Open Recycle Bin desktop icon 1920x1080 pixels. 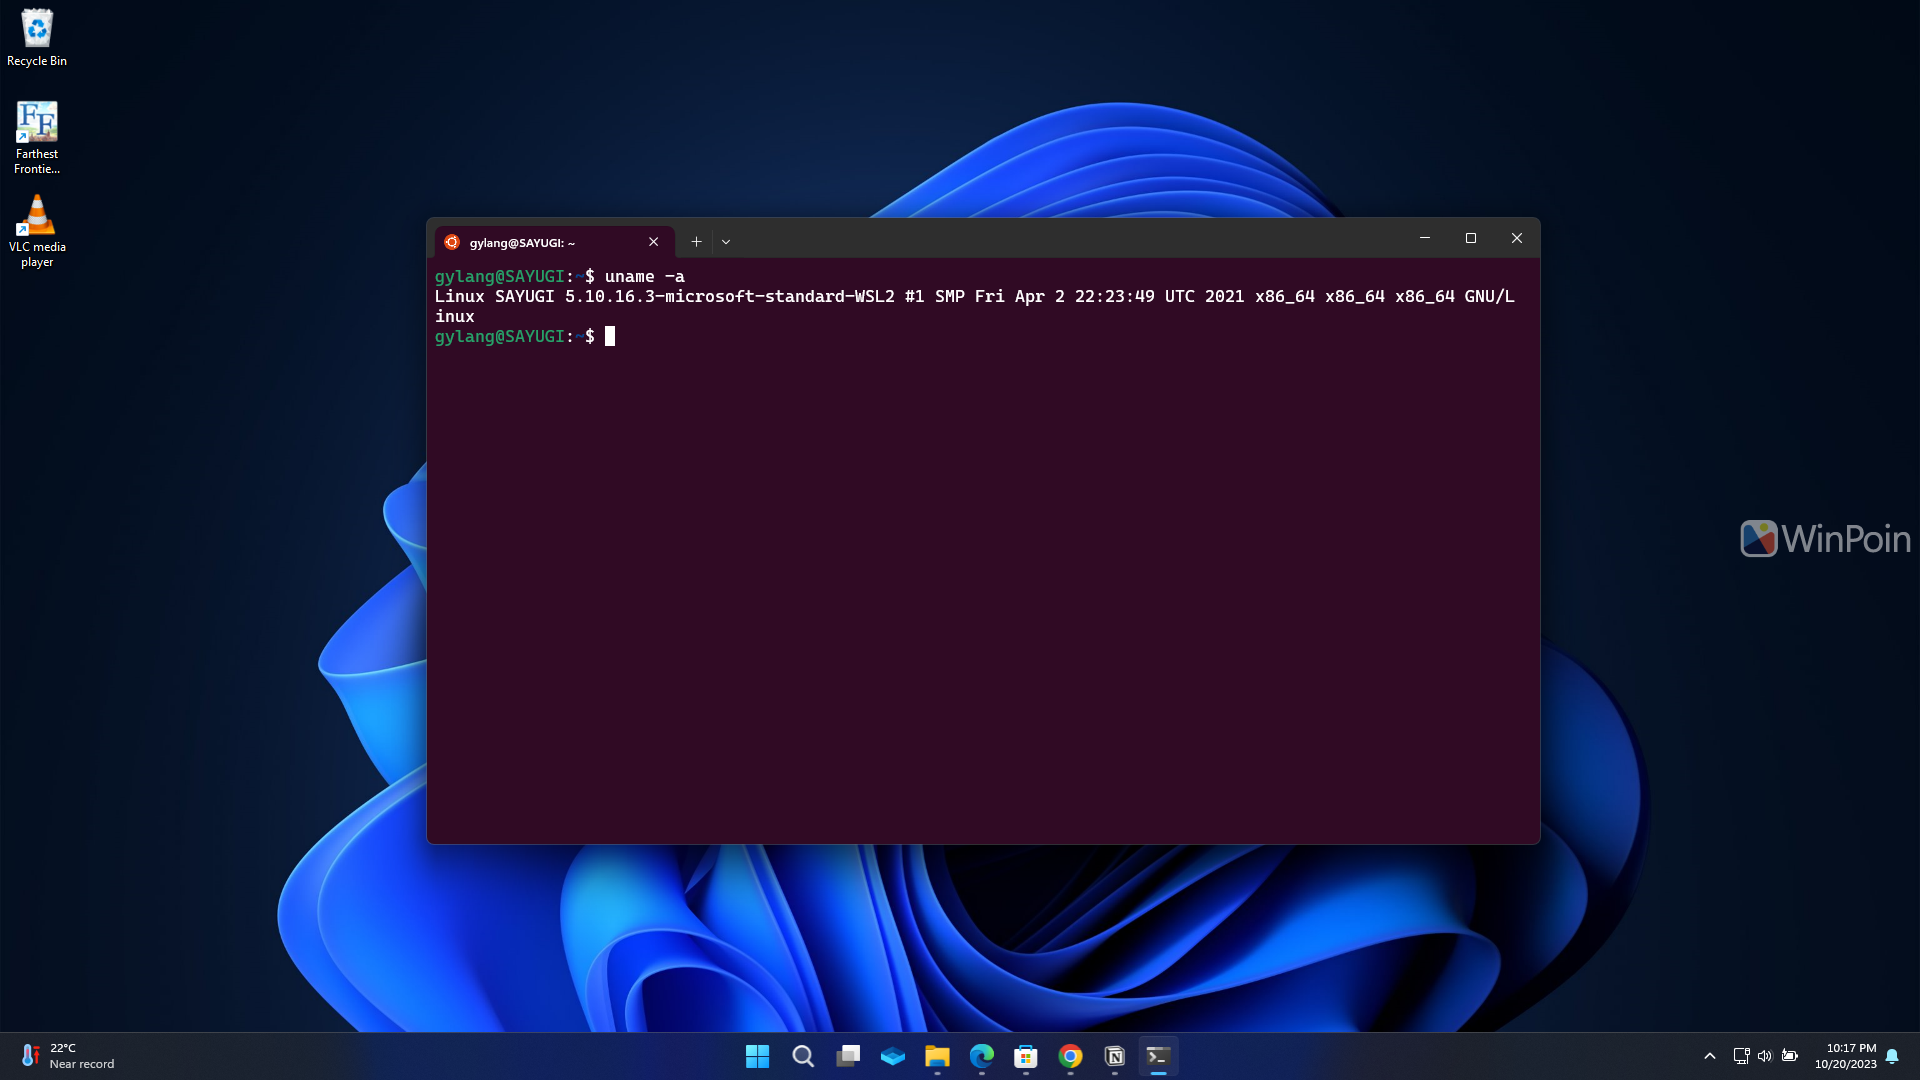(37, 38)
